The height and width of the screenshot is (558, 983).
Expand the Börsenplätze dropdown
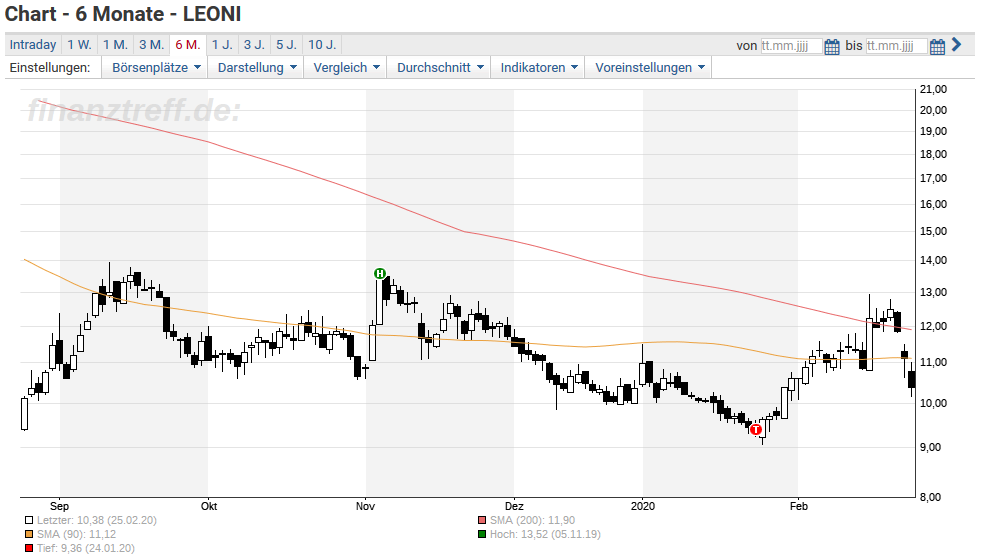tap(156, 68)
